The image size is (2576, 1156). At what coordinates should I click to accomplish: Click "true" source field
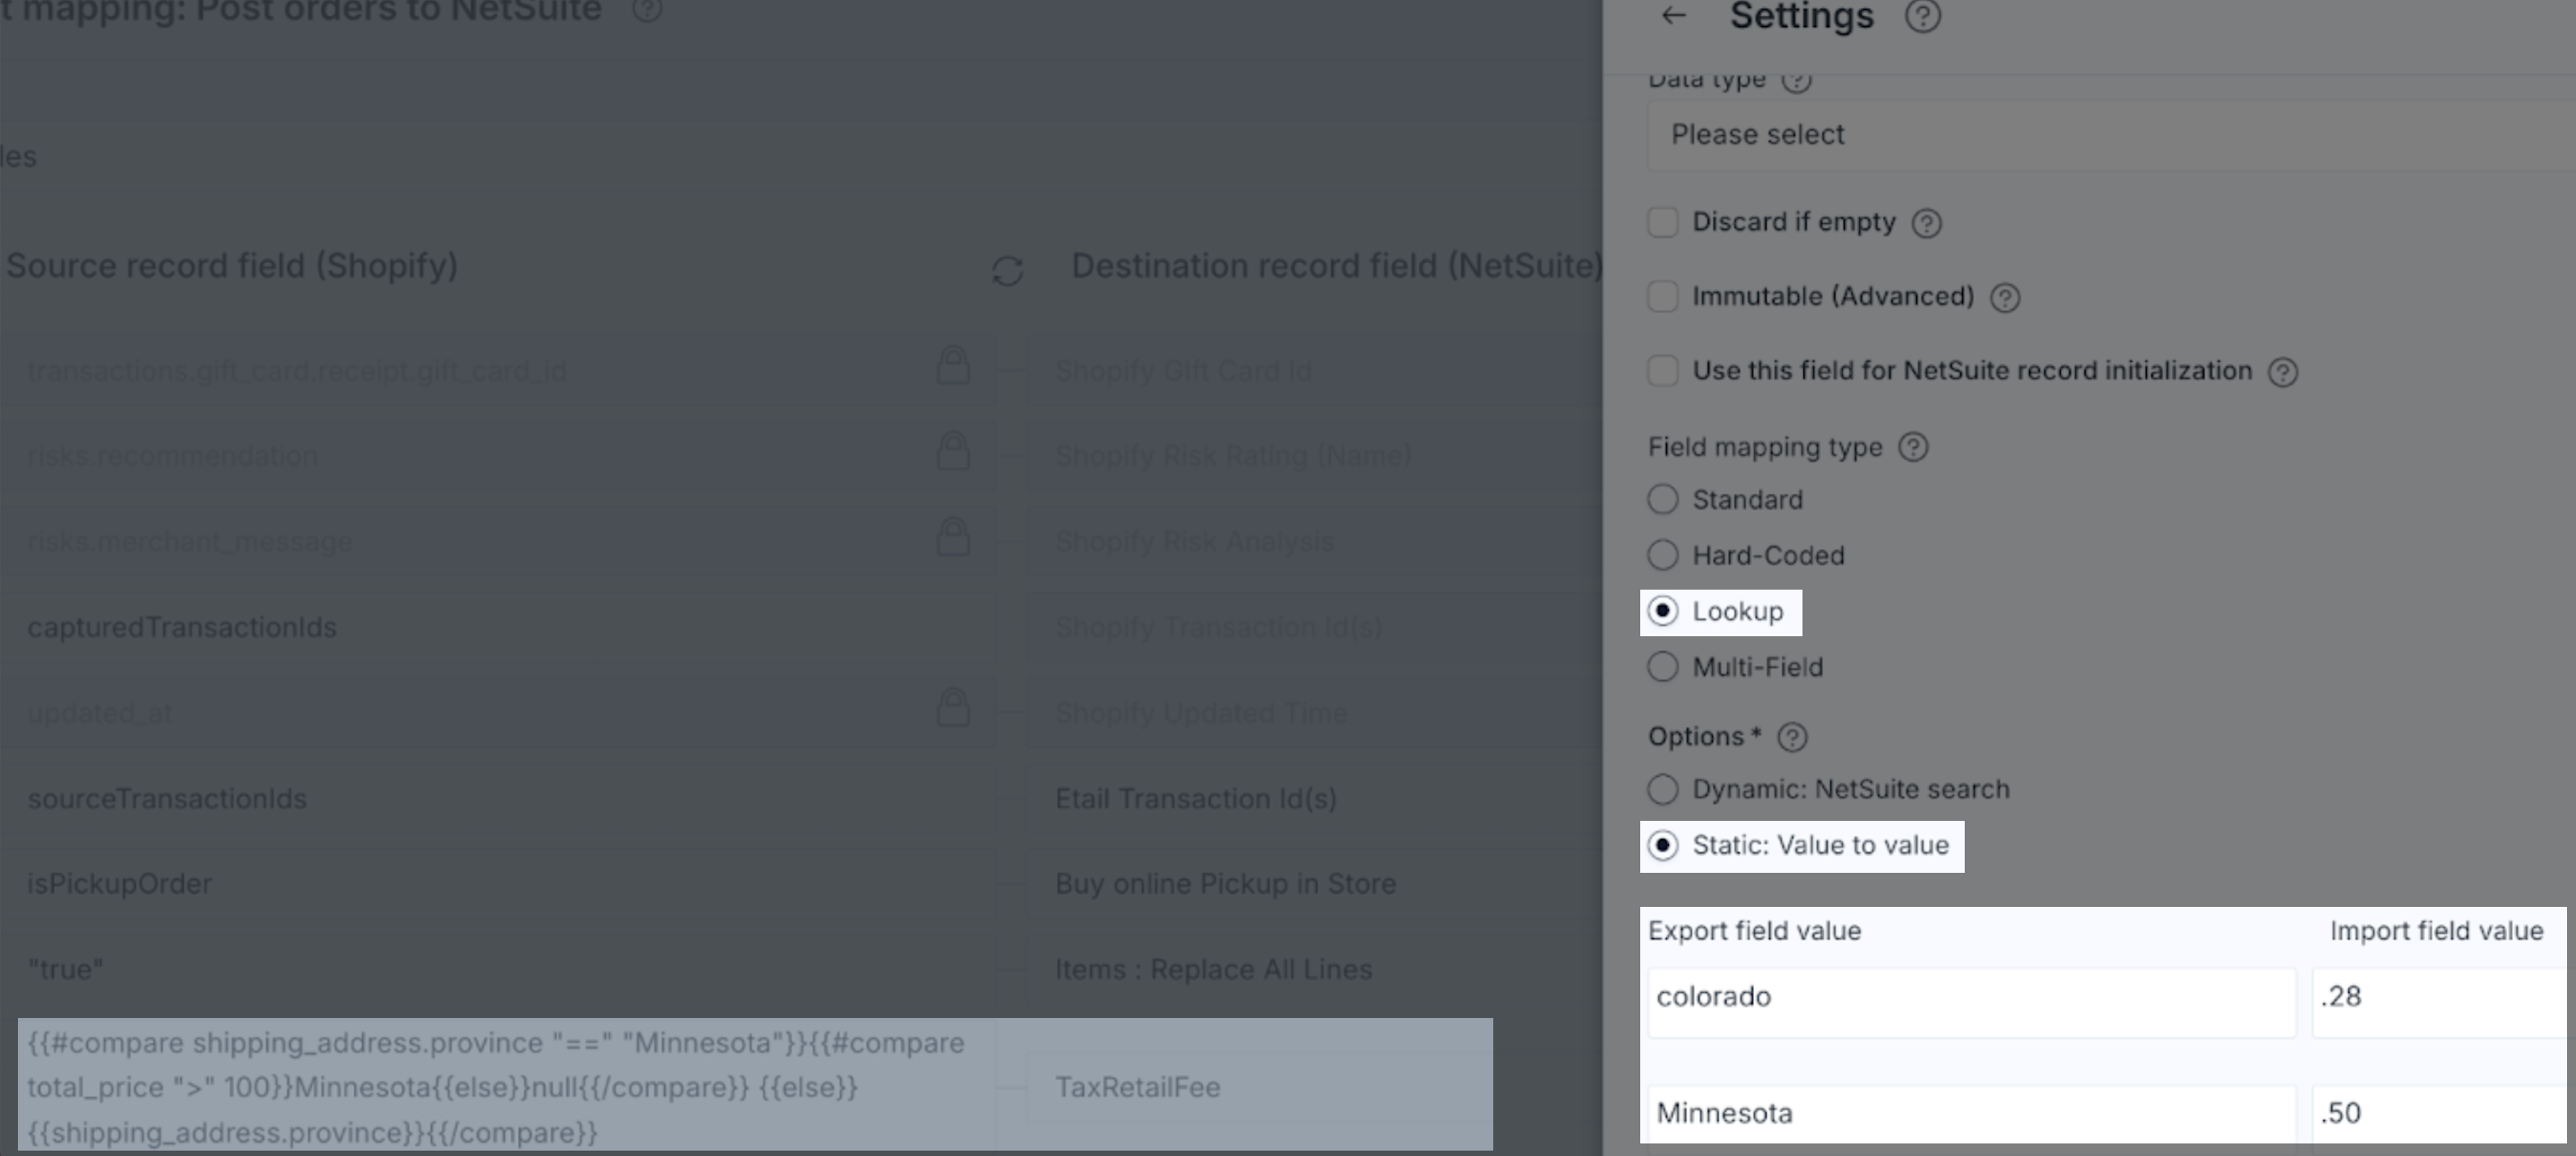[x=497, y=970]
